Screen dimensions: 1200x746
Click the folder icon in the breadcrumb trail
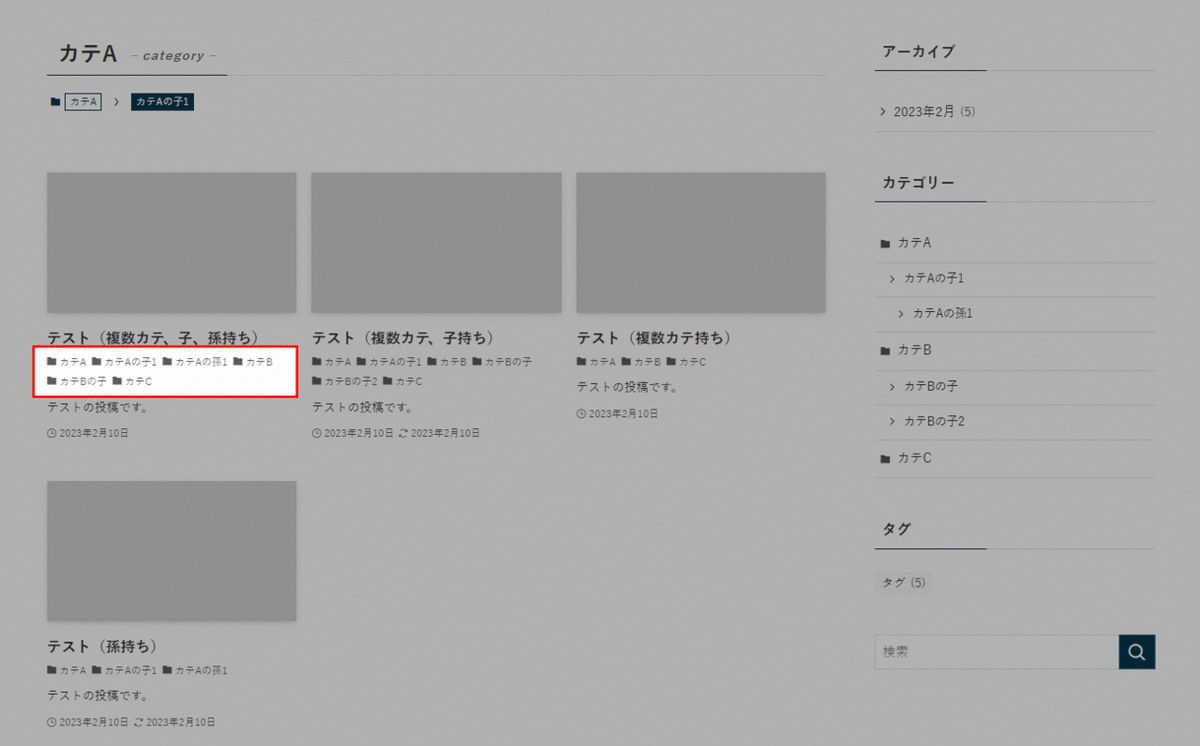(x=55, y=102)
